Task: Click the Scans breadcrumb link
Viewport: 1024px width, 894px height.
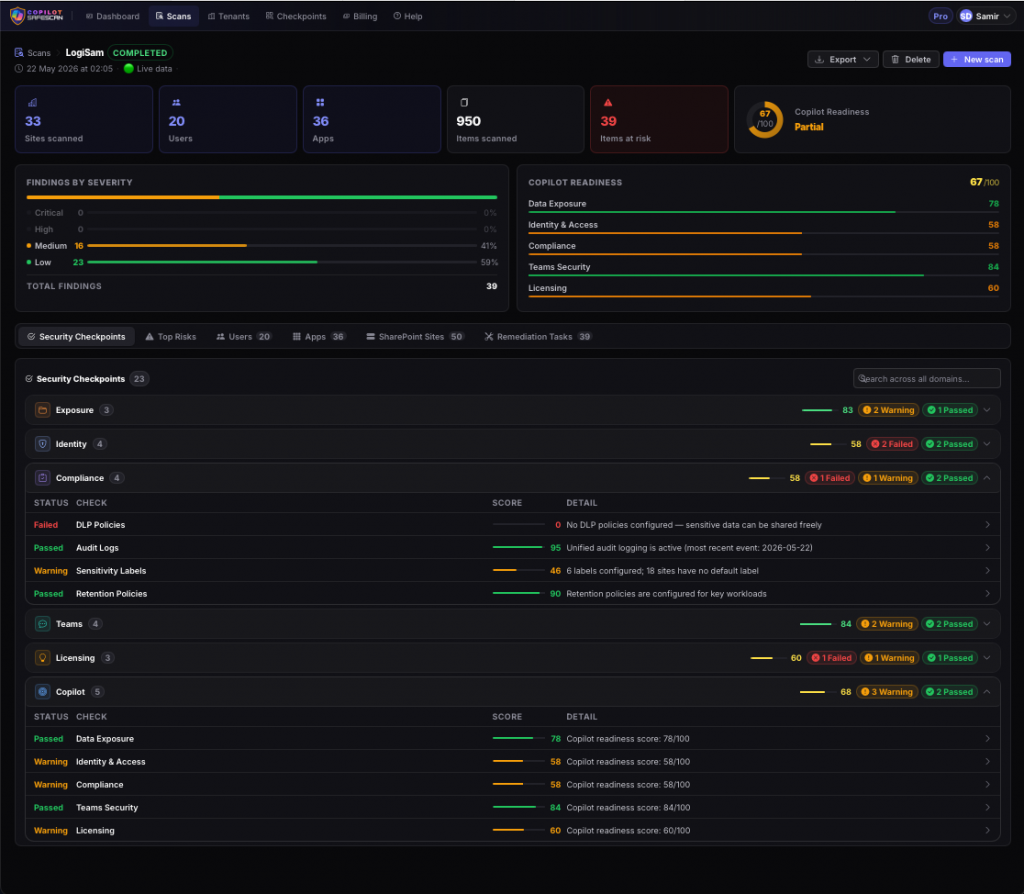Action: (x=39, y=53)
